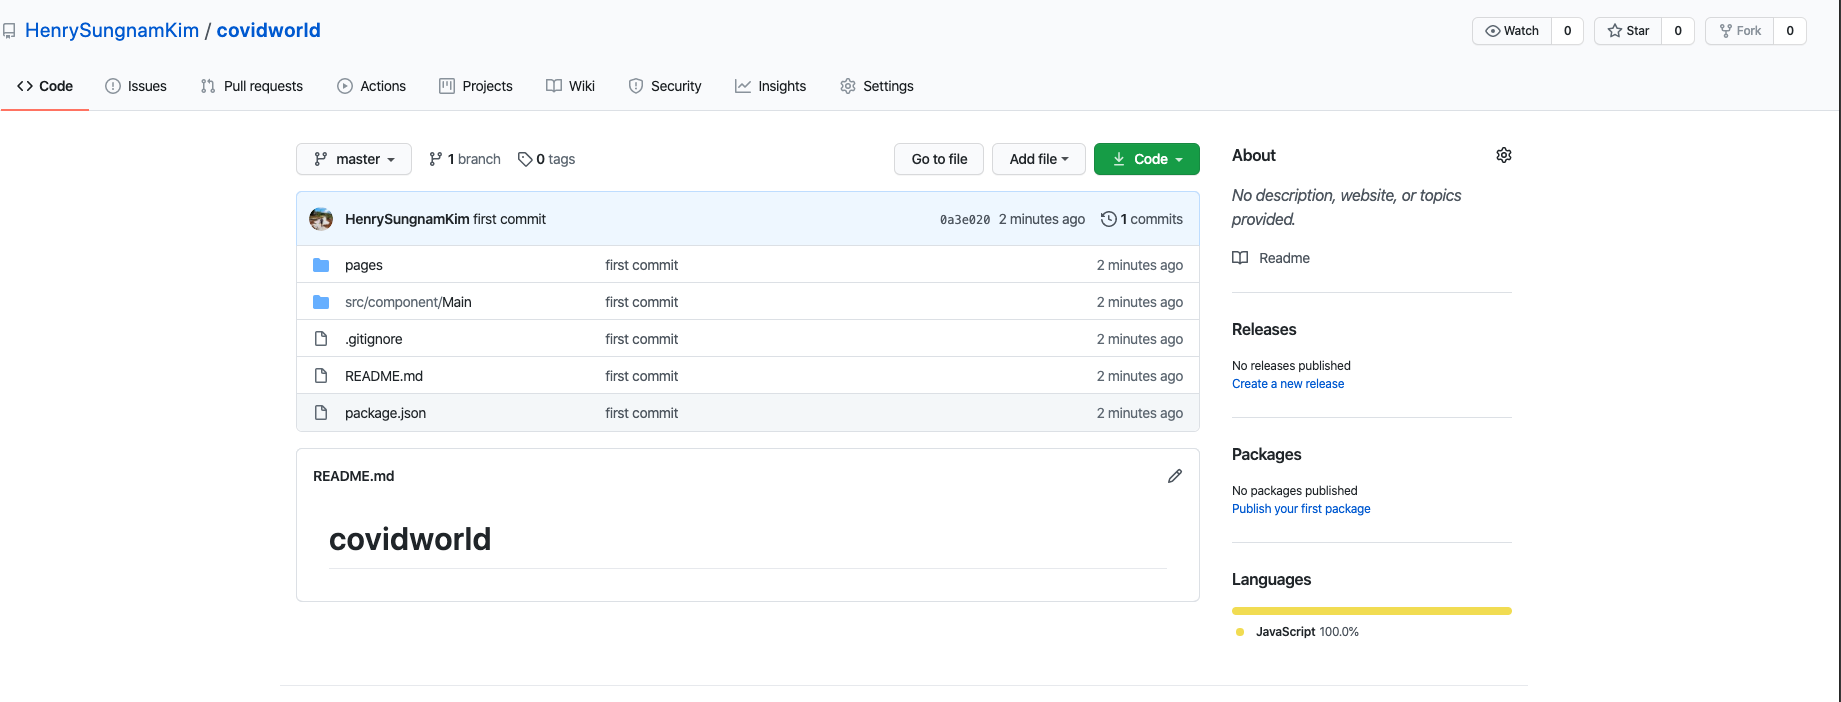
Task: Open repository Settings tab
Action: [x=877, y=86]
